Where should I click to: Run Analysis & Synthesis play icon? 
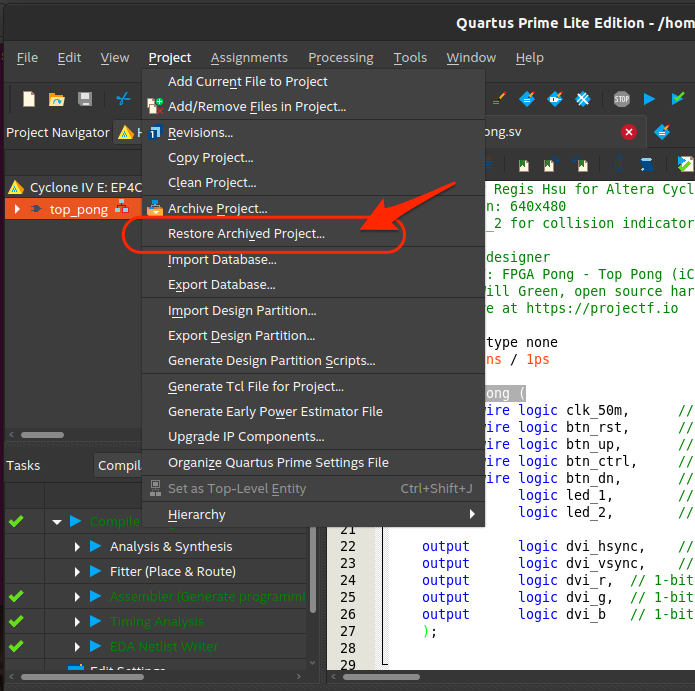pyautogui.click(x=95, y=546)
